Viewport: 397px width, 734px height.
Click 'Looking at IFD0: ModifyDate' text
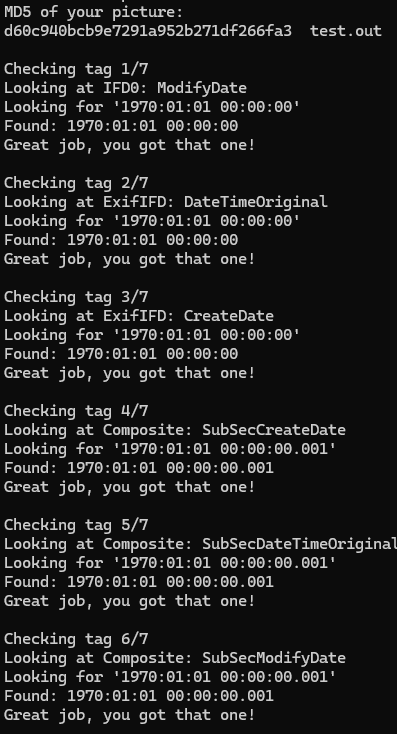[x=125, y=88]
